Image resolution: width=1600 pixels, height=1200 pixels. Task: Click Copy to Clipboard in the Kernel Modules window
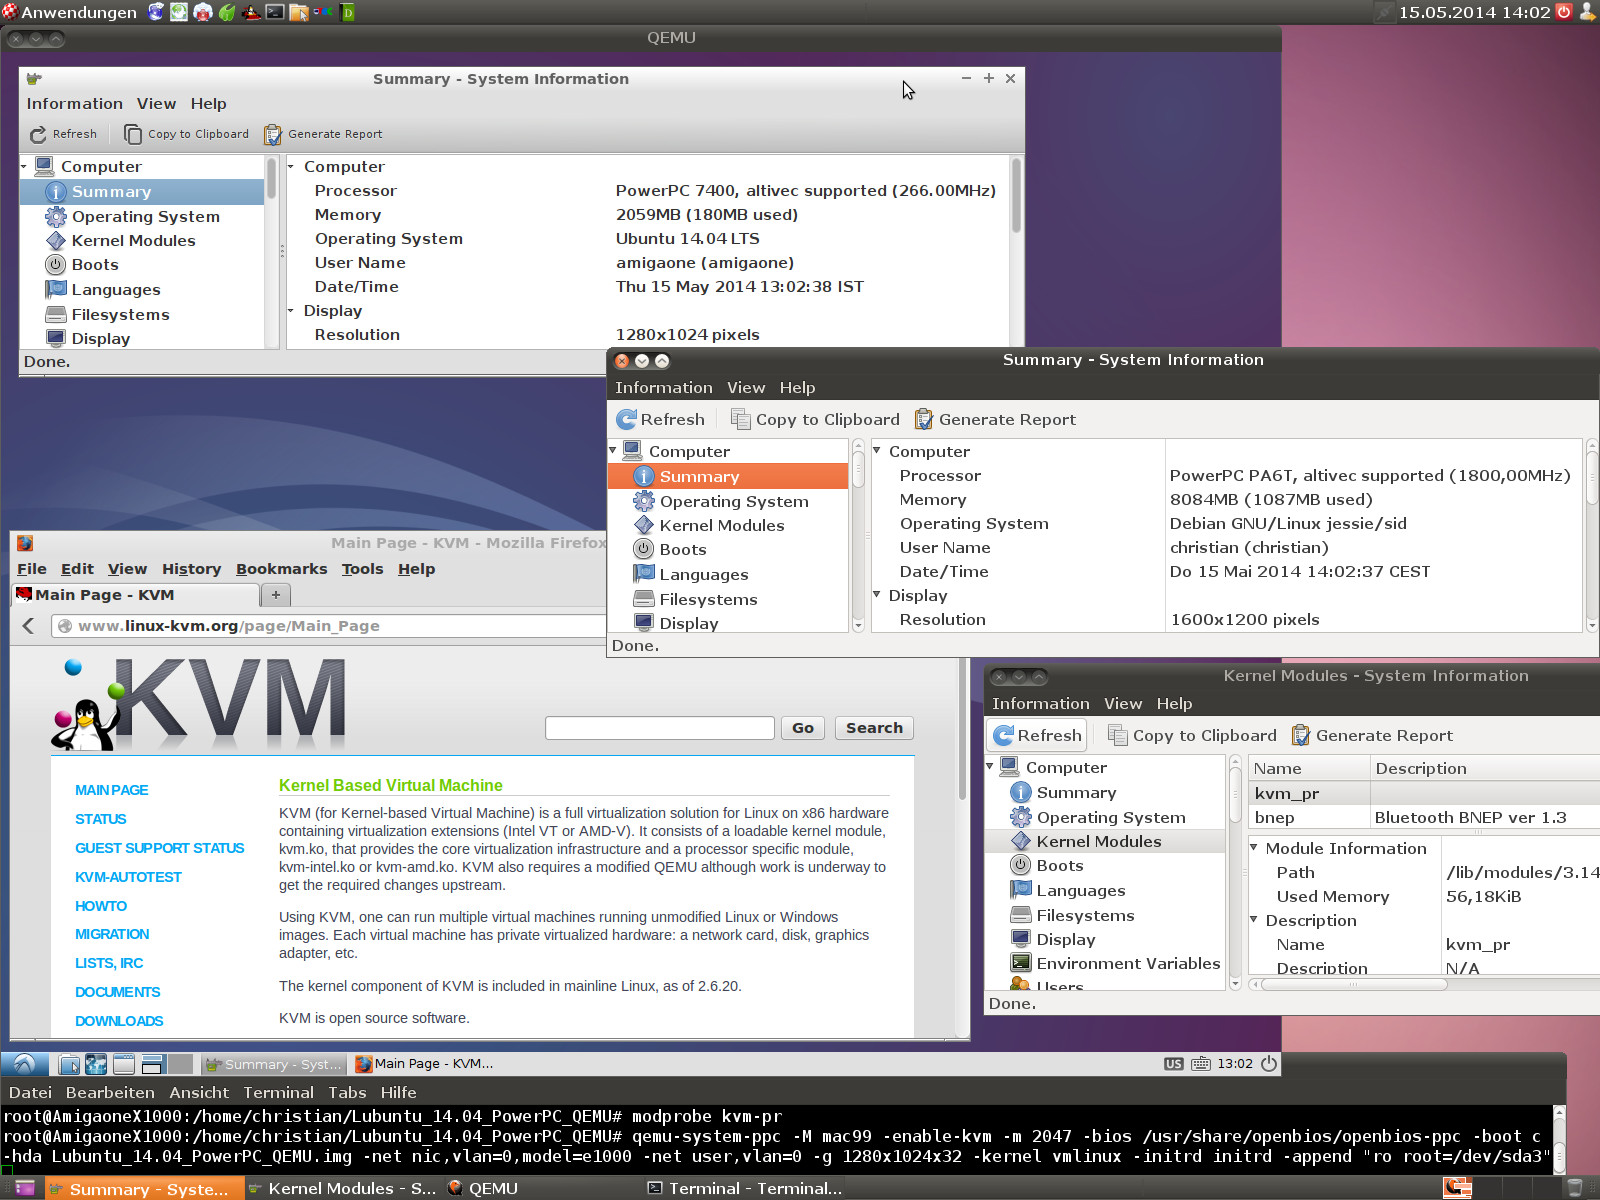1193,736
